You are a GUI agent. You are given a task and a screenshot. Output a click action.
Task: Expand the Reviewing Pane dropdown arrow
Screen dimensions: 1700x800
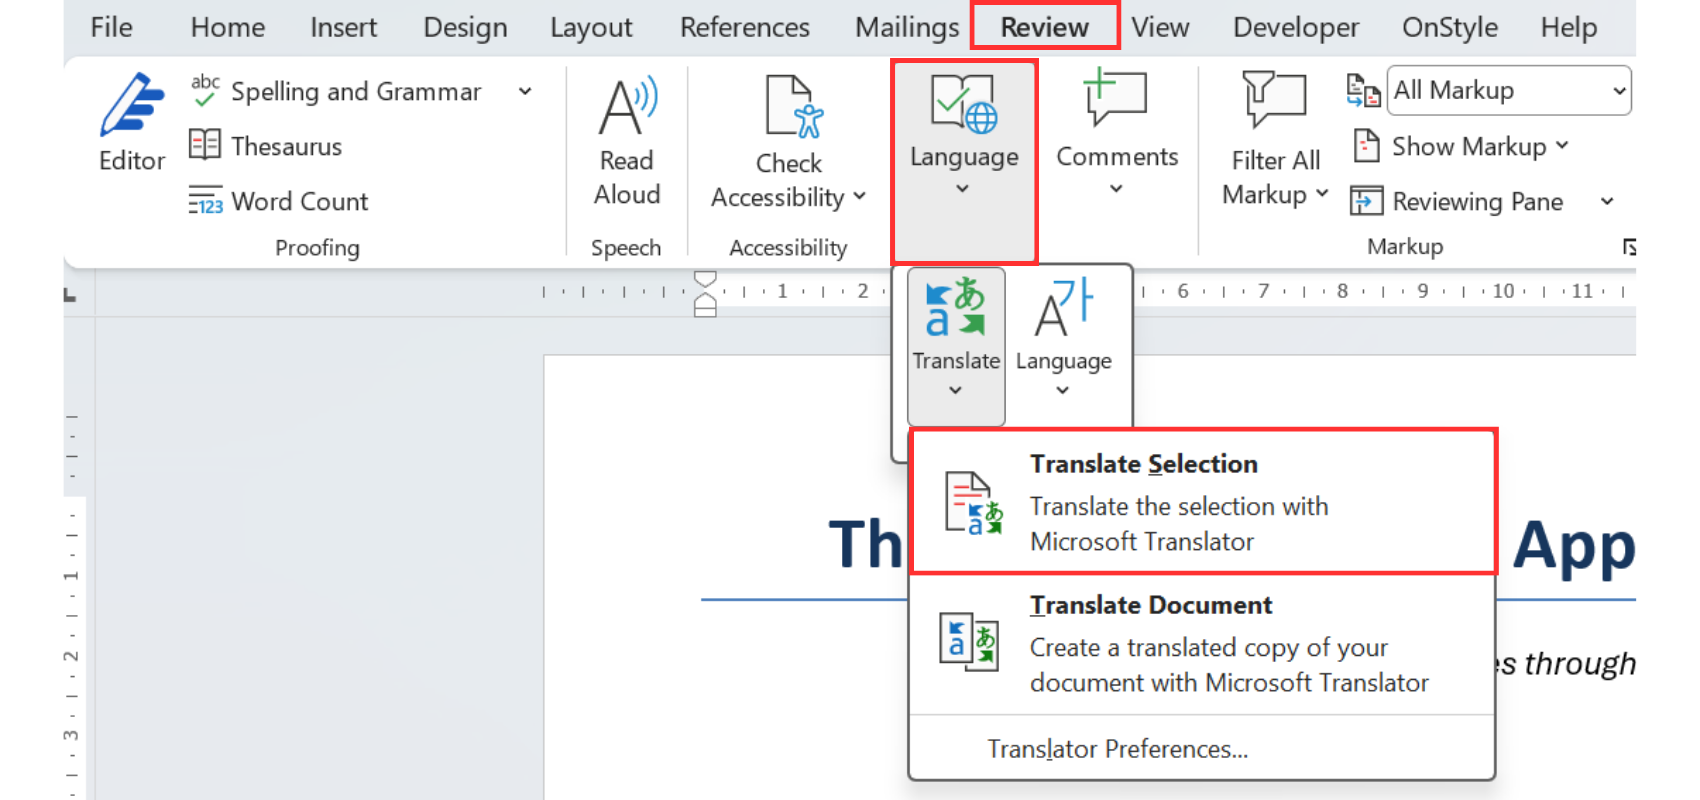click(x=1607, y=201)
